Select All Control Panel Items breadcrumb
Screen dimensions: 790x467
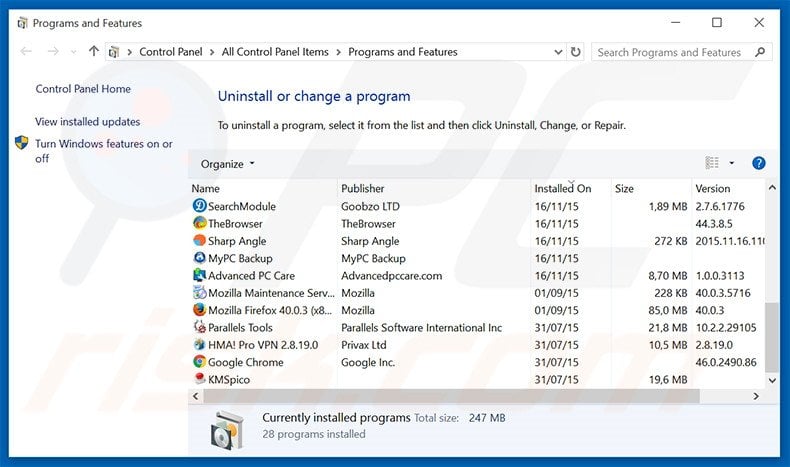coord(275,52)
